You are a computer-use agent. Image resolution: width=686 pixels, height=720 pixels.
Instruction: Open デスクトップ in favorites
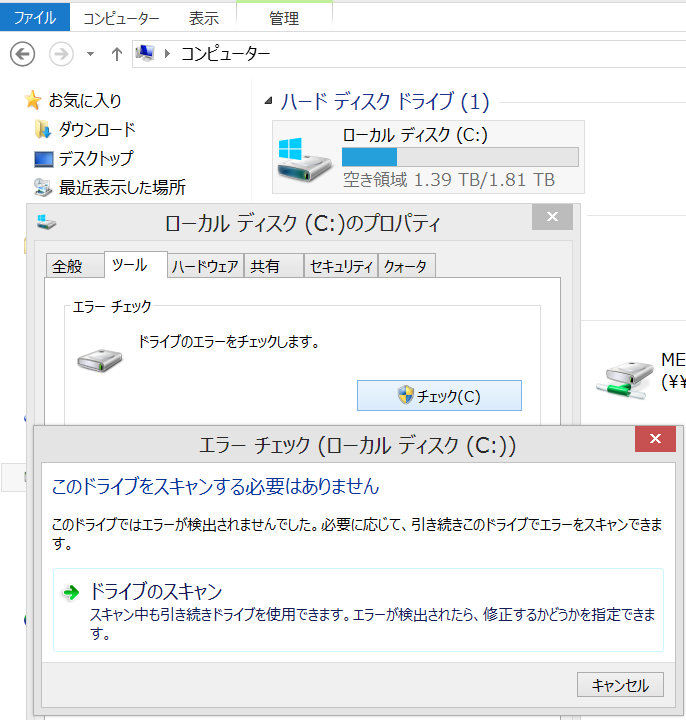[x=96, y=159]
